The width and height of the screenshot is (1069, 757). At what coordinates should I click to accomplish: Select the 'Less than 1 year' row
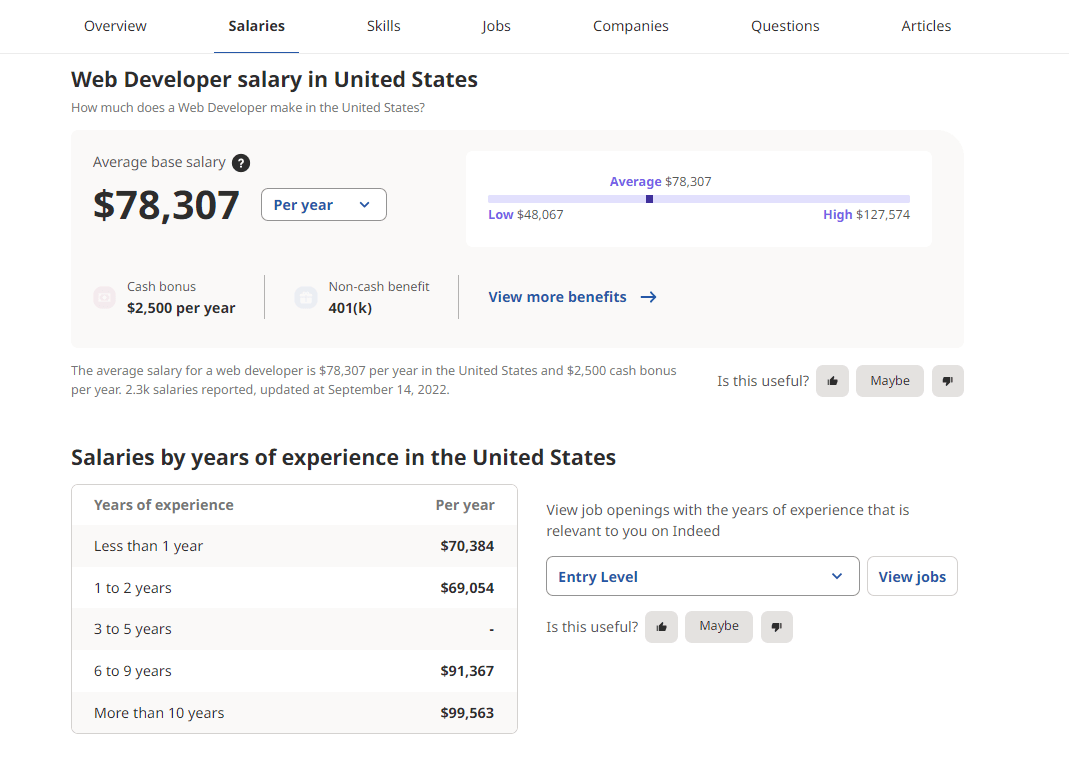(295, 546)
